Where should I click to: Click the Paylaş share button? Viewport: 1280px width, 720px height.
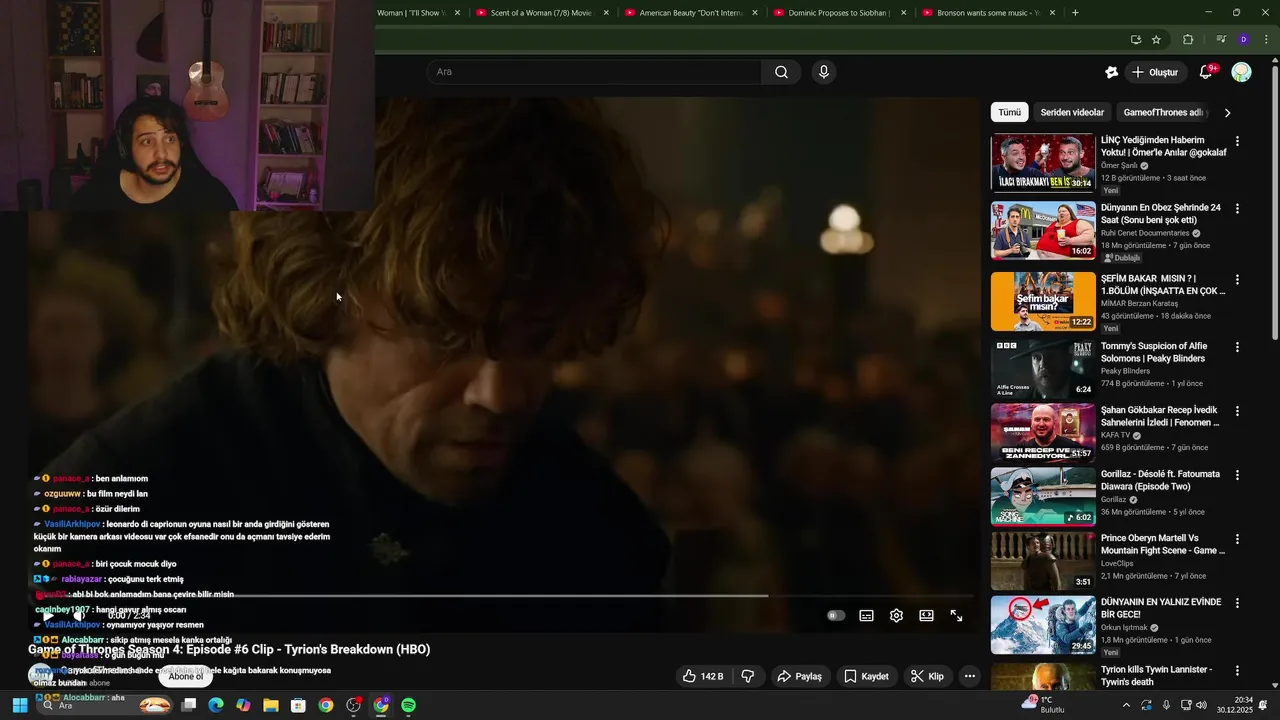[799, 676]
